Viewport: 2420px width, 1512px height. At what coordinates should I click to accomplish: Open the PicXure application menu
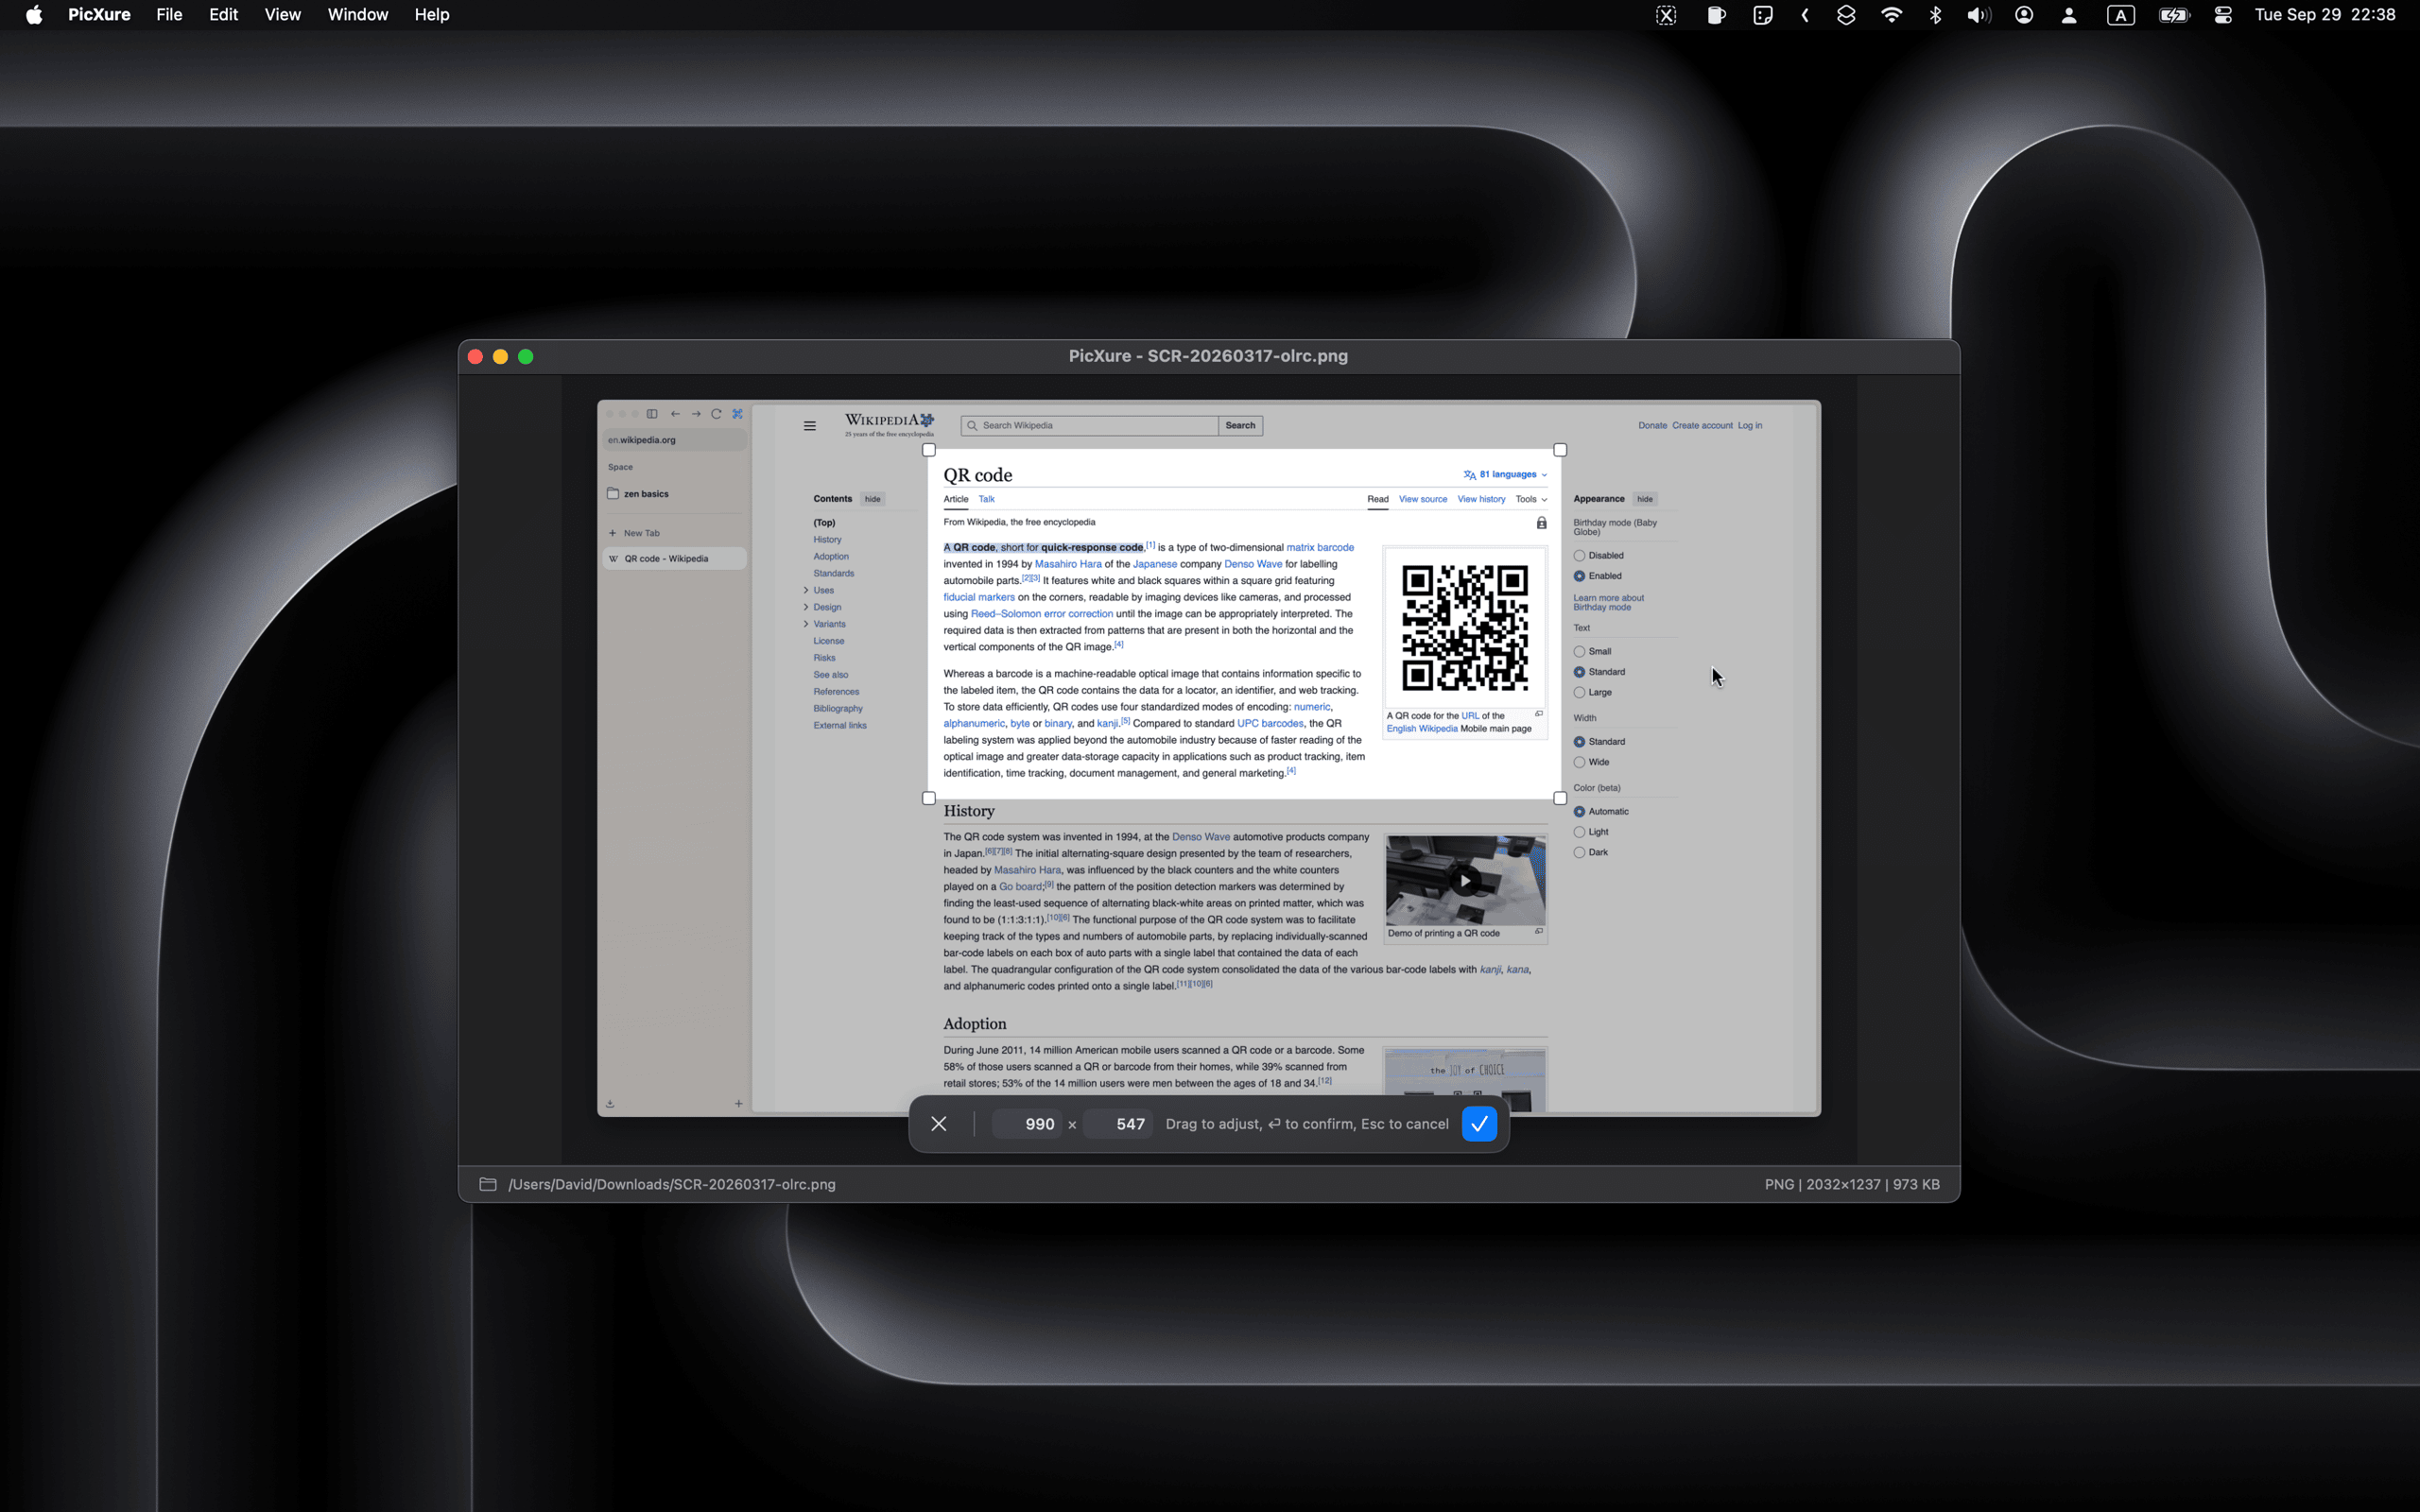pos(99,15)
